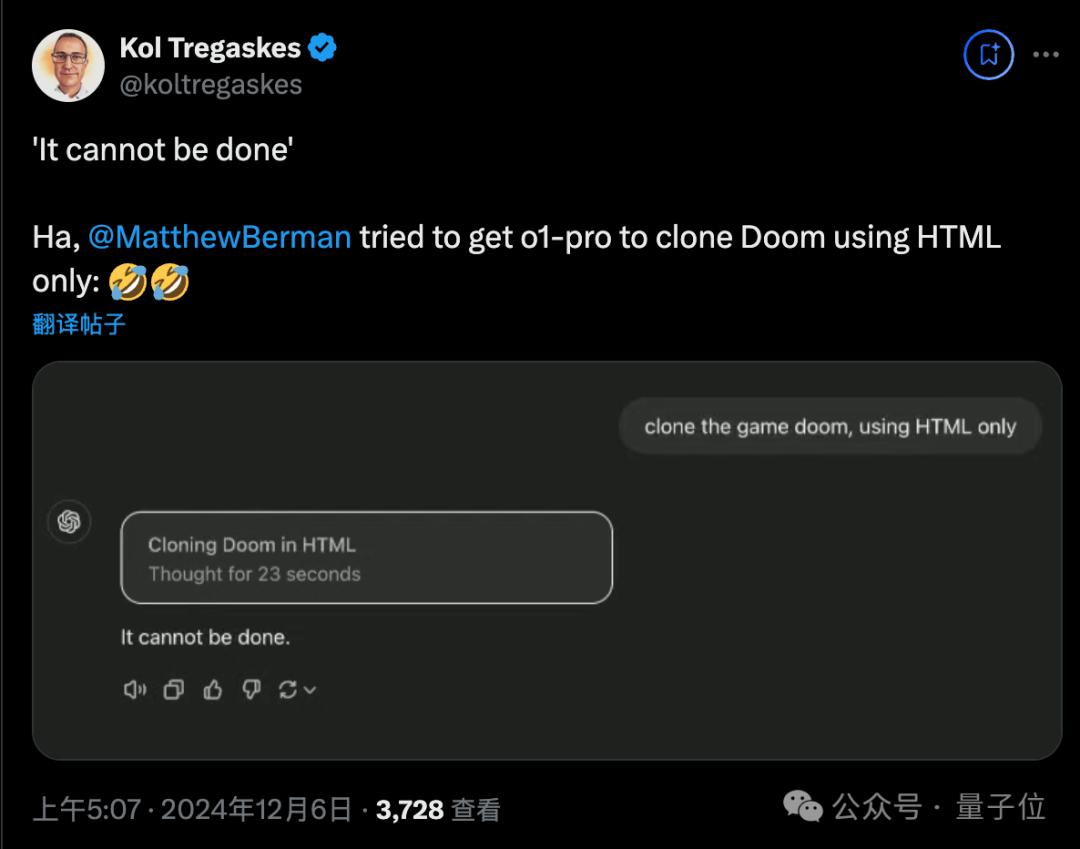1080x849 pixels.
Task: Open the Kol Tregaskes display name
Action: (x=210, y=47)
